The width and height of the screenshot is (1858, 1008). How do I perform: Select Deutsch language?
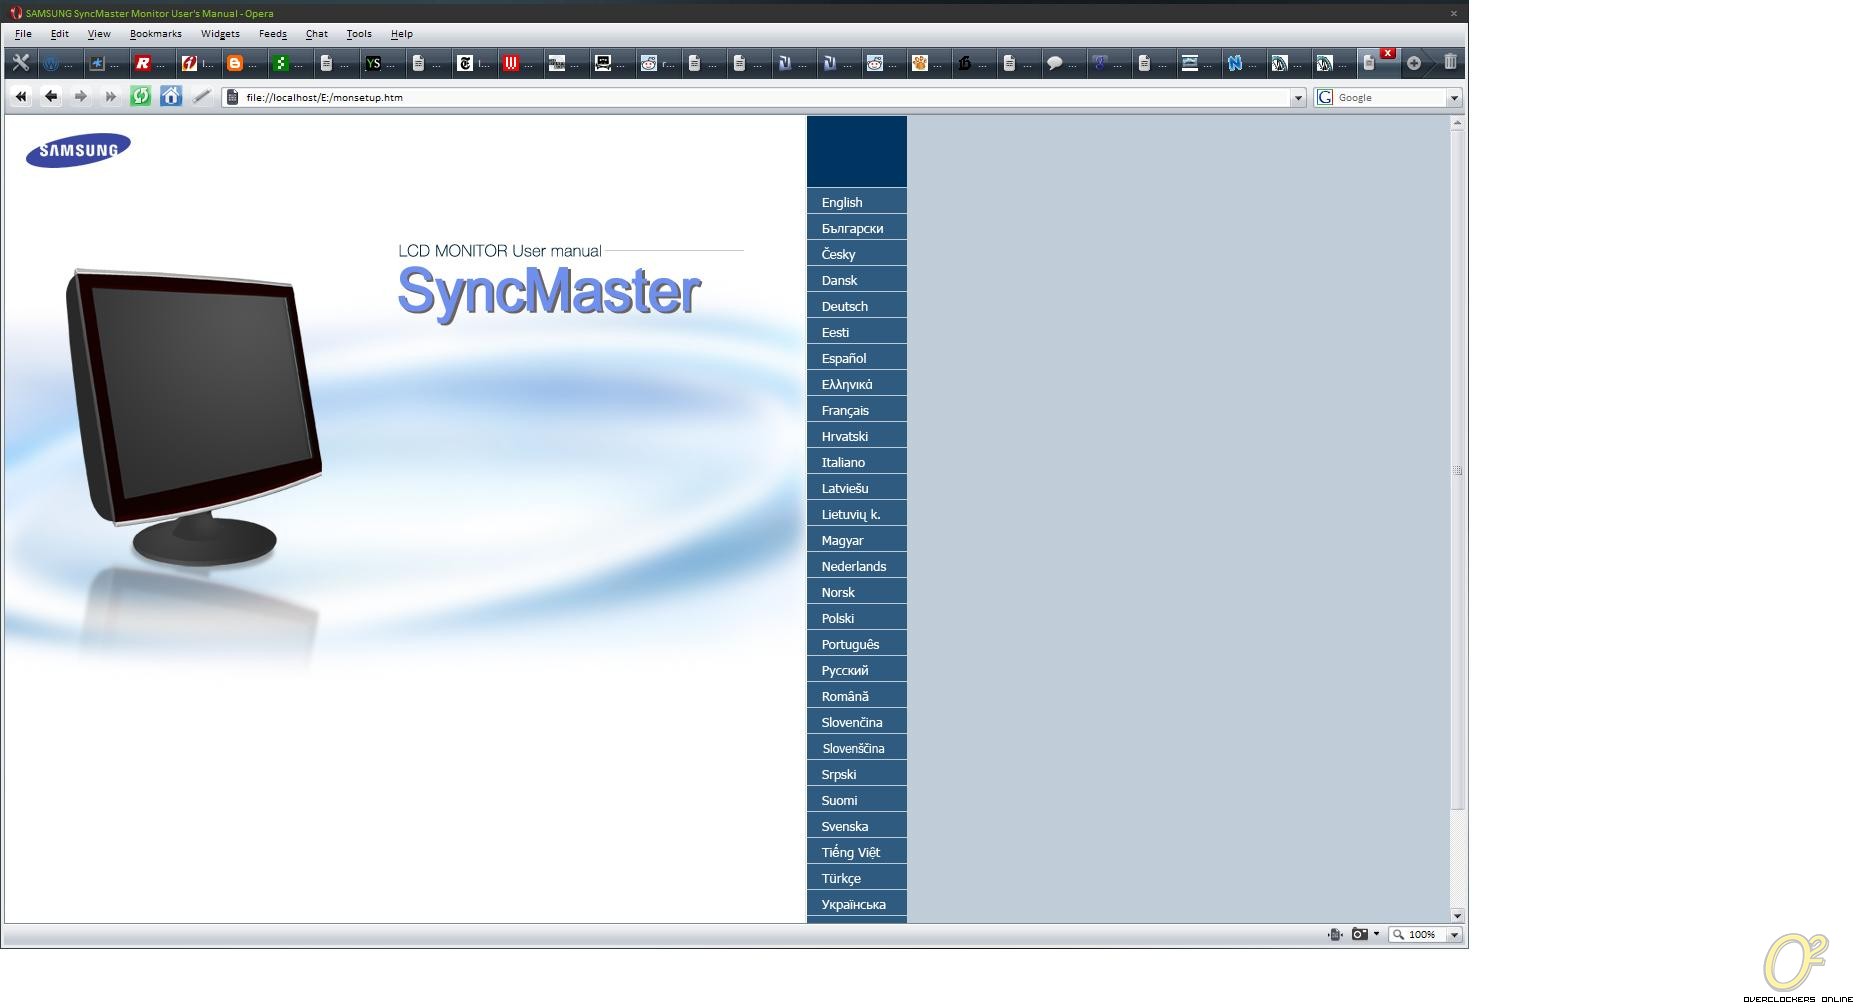coord(857,306)
